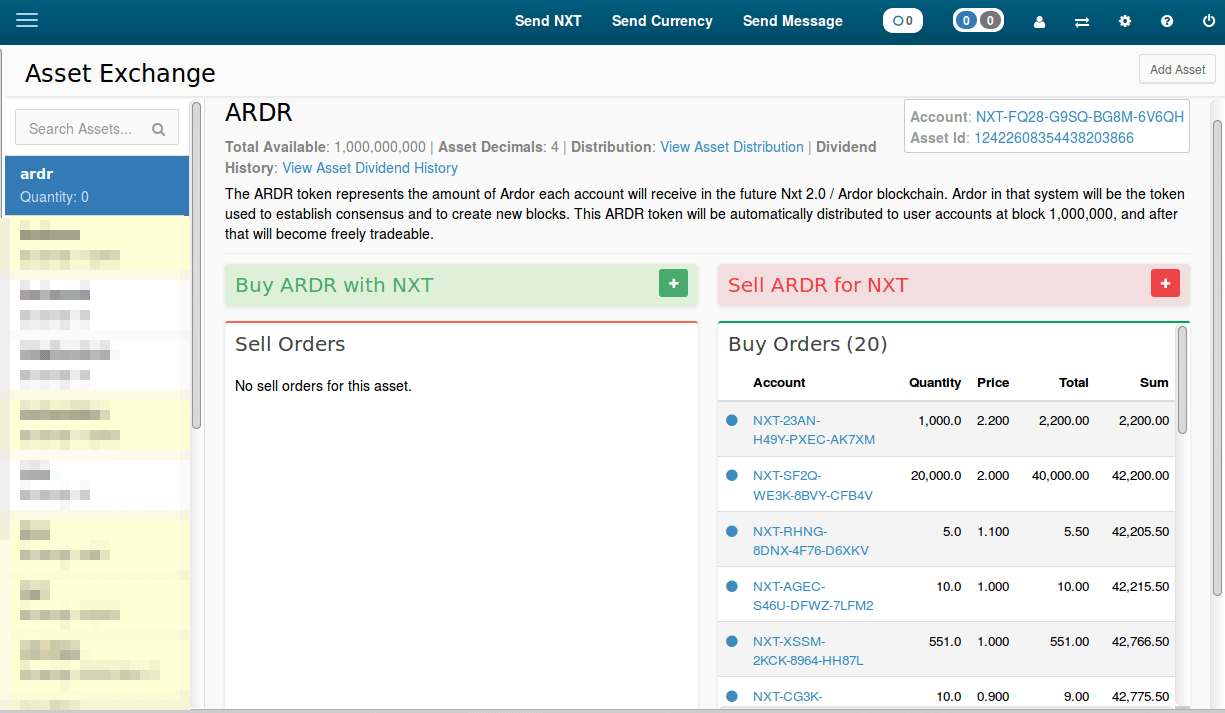The image size is (1225, 713).
Task: Click total 40,000.00 in buy orders
Action: [x=1059, y=476]
